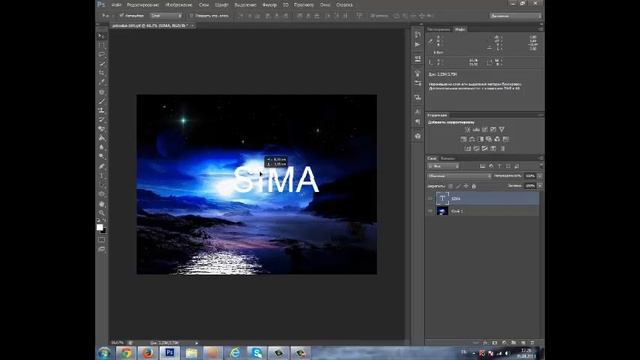
Task: Add a Levels adjustment
Action: [476, 129]
